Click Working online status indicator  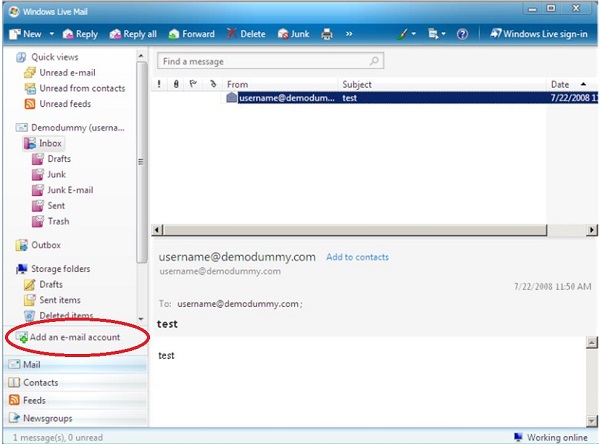tap(551, 437)
